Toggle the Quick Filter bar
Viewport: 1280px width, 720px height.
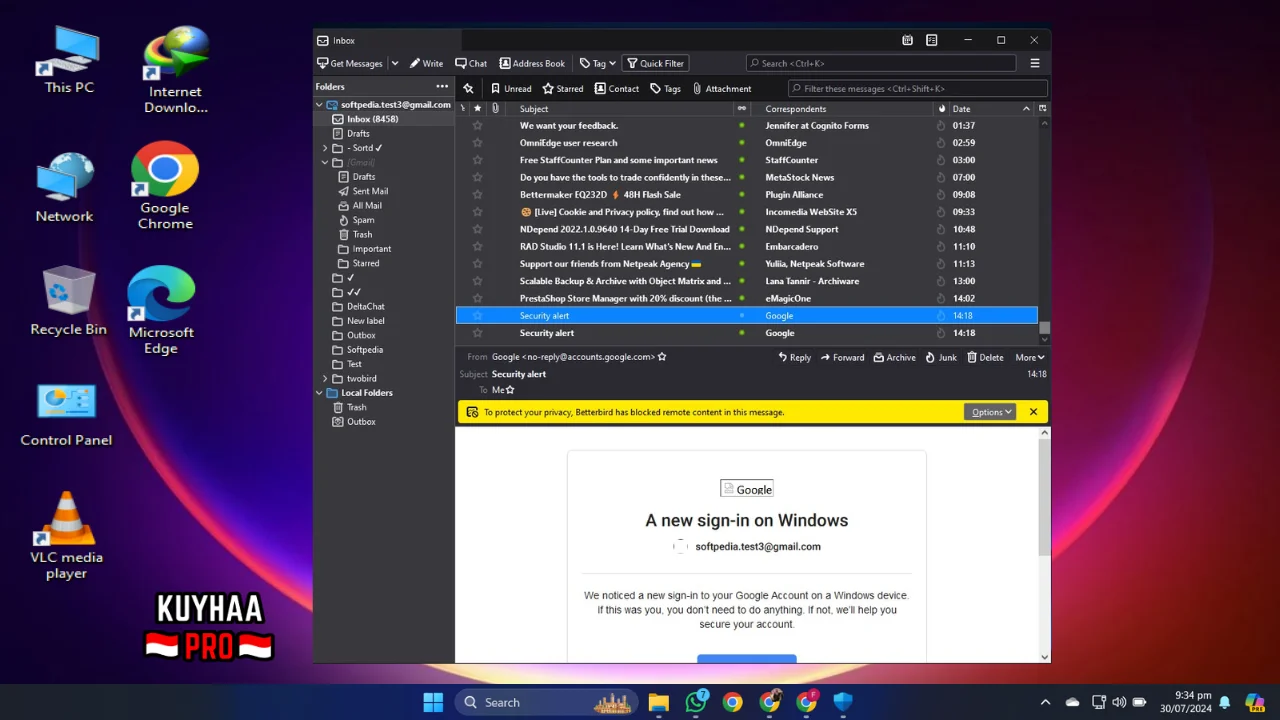656,63
